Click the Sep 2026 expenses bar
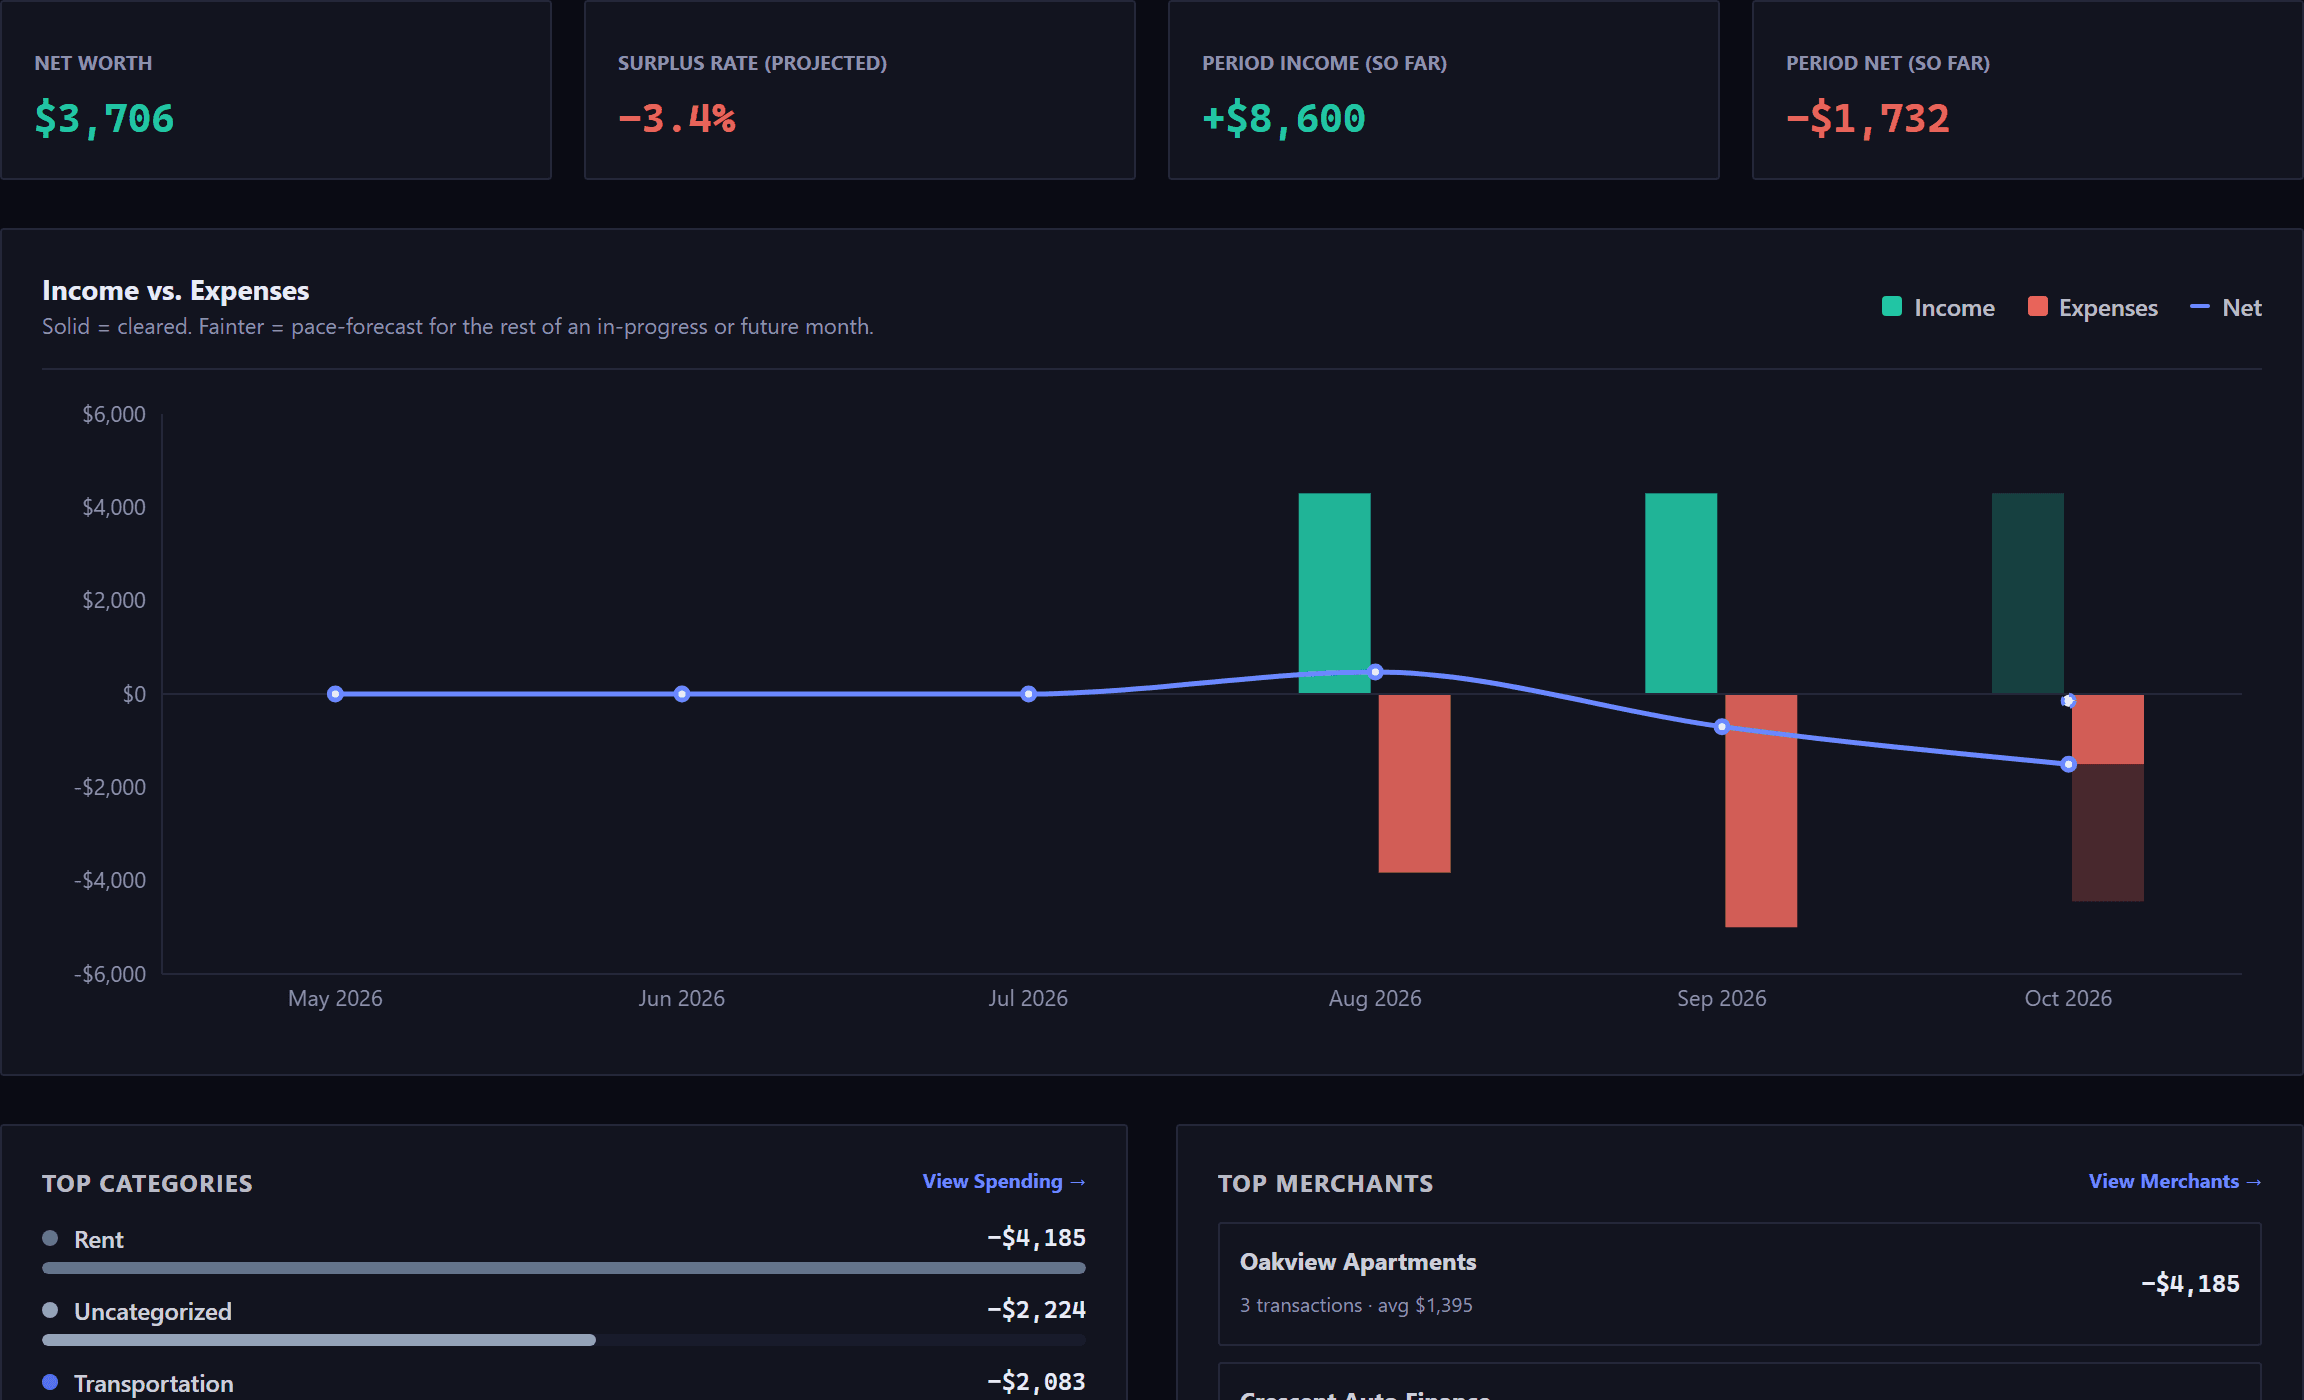2304x1400 pixels. (x=1761, y=811)
